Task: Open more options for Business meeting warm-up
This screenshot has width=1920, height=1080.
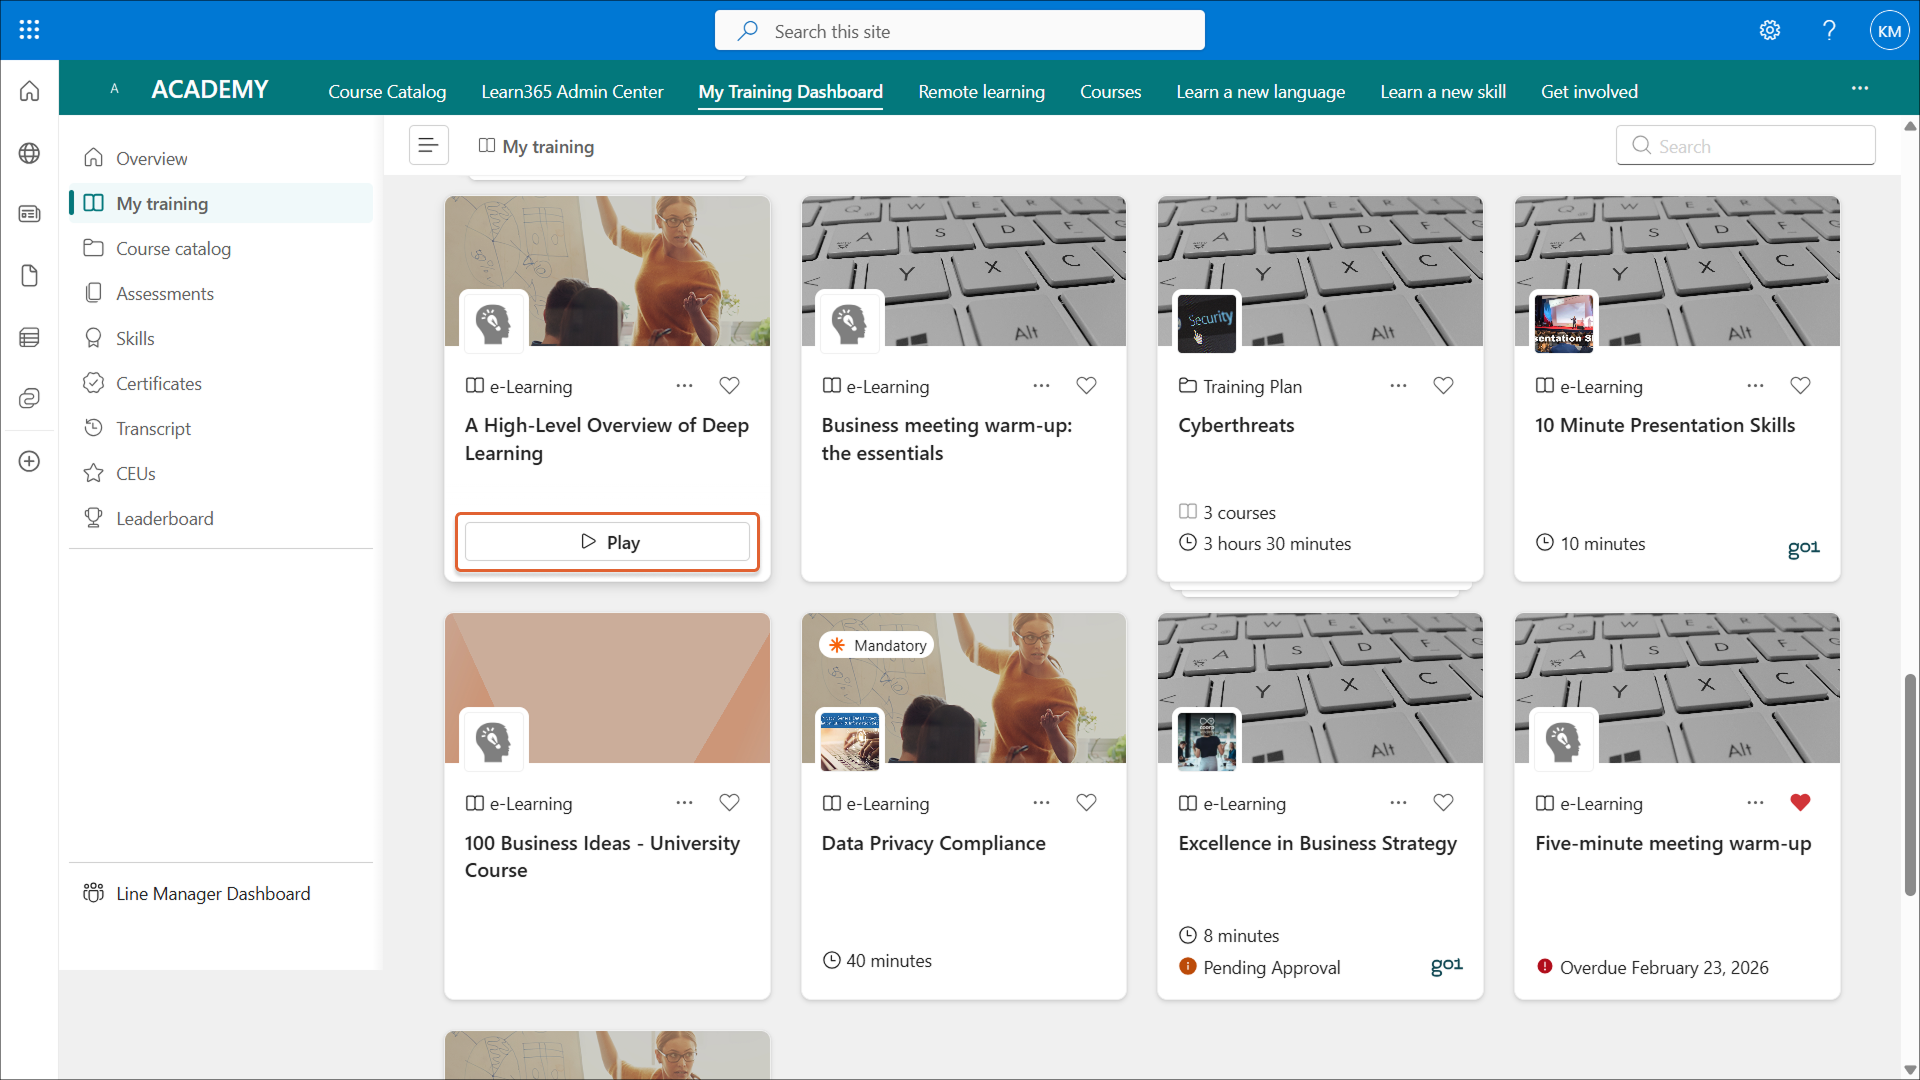Action: point(1041,385)
